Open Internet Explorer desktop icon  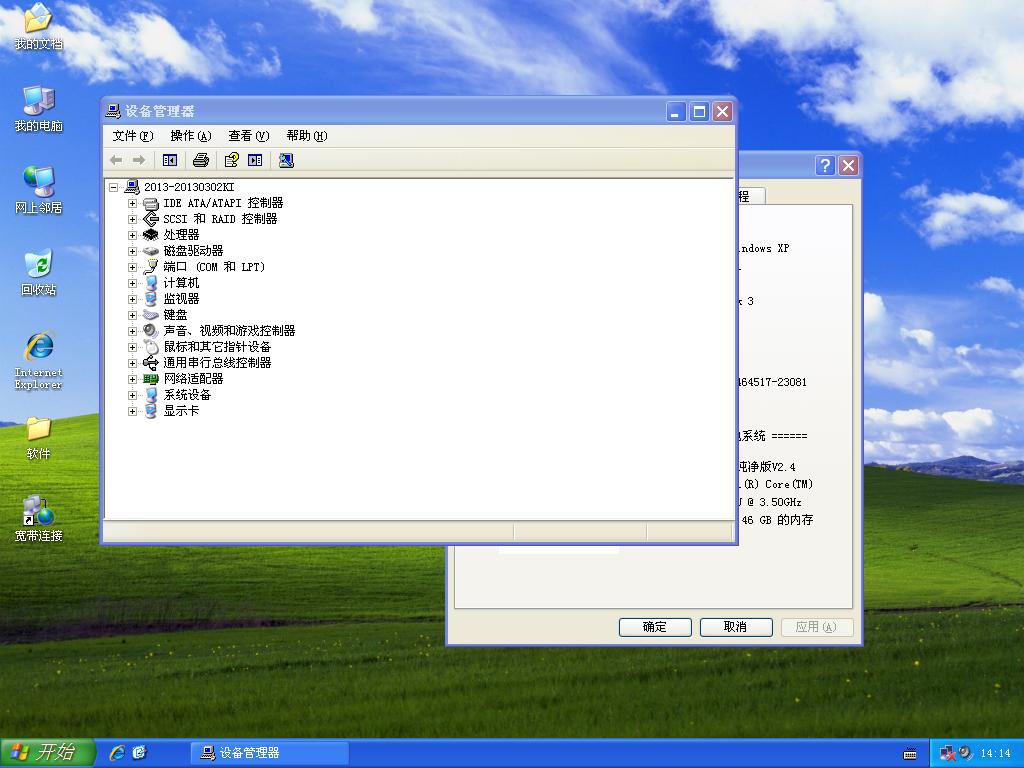click(x=38, y=360)
